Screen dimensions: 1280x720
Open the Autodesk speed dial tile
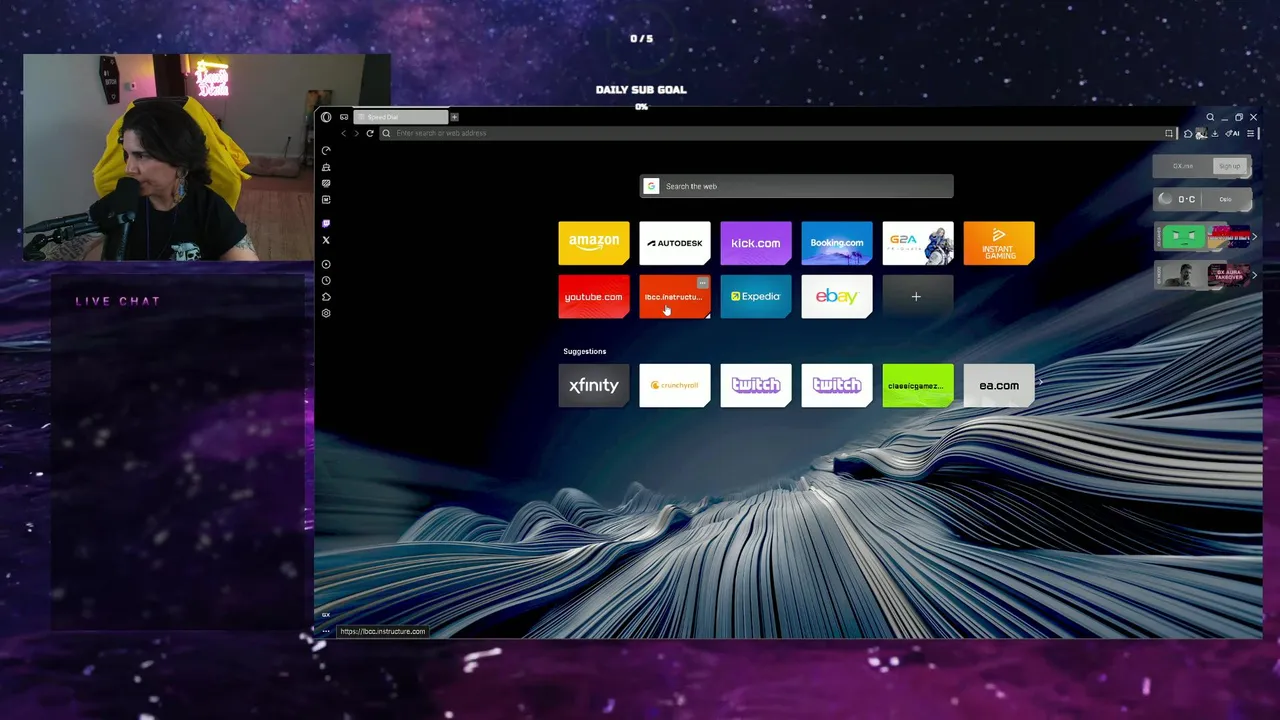click(x=675, y=243)
